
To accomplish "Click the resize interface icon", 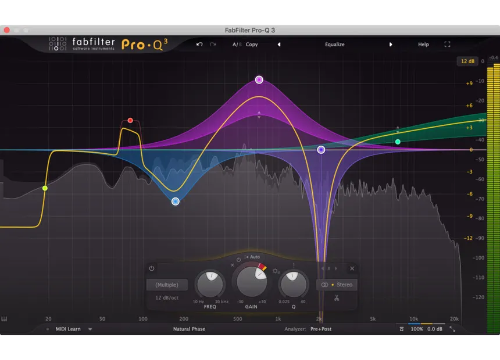I will [x=452, y=329].
